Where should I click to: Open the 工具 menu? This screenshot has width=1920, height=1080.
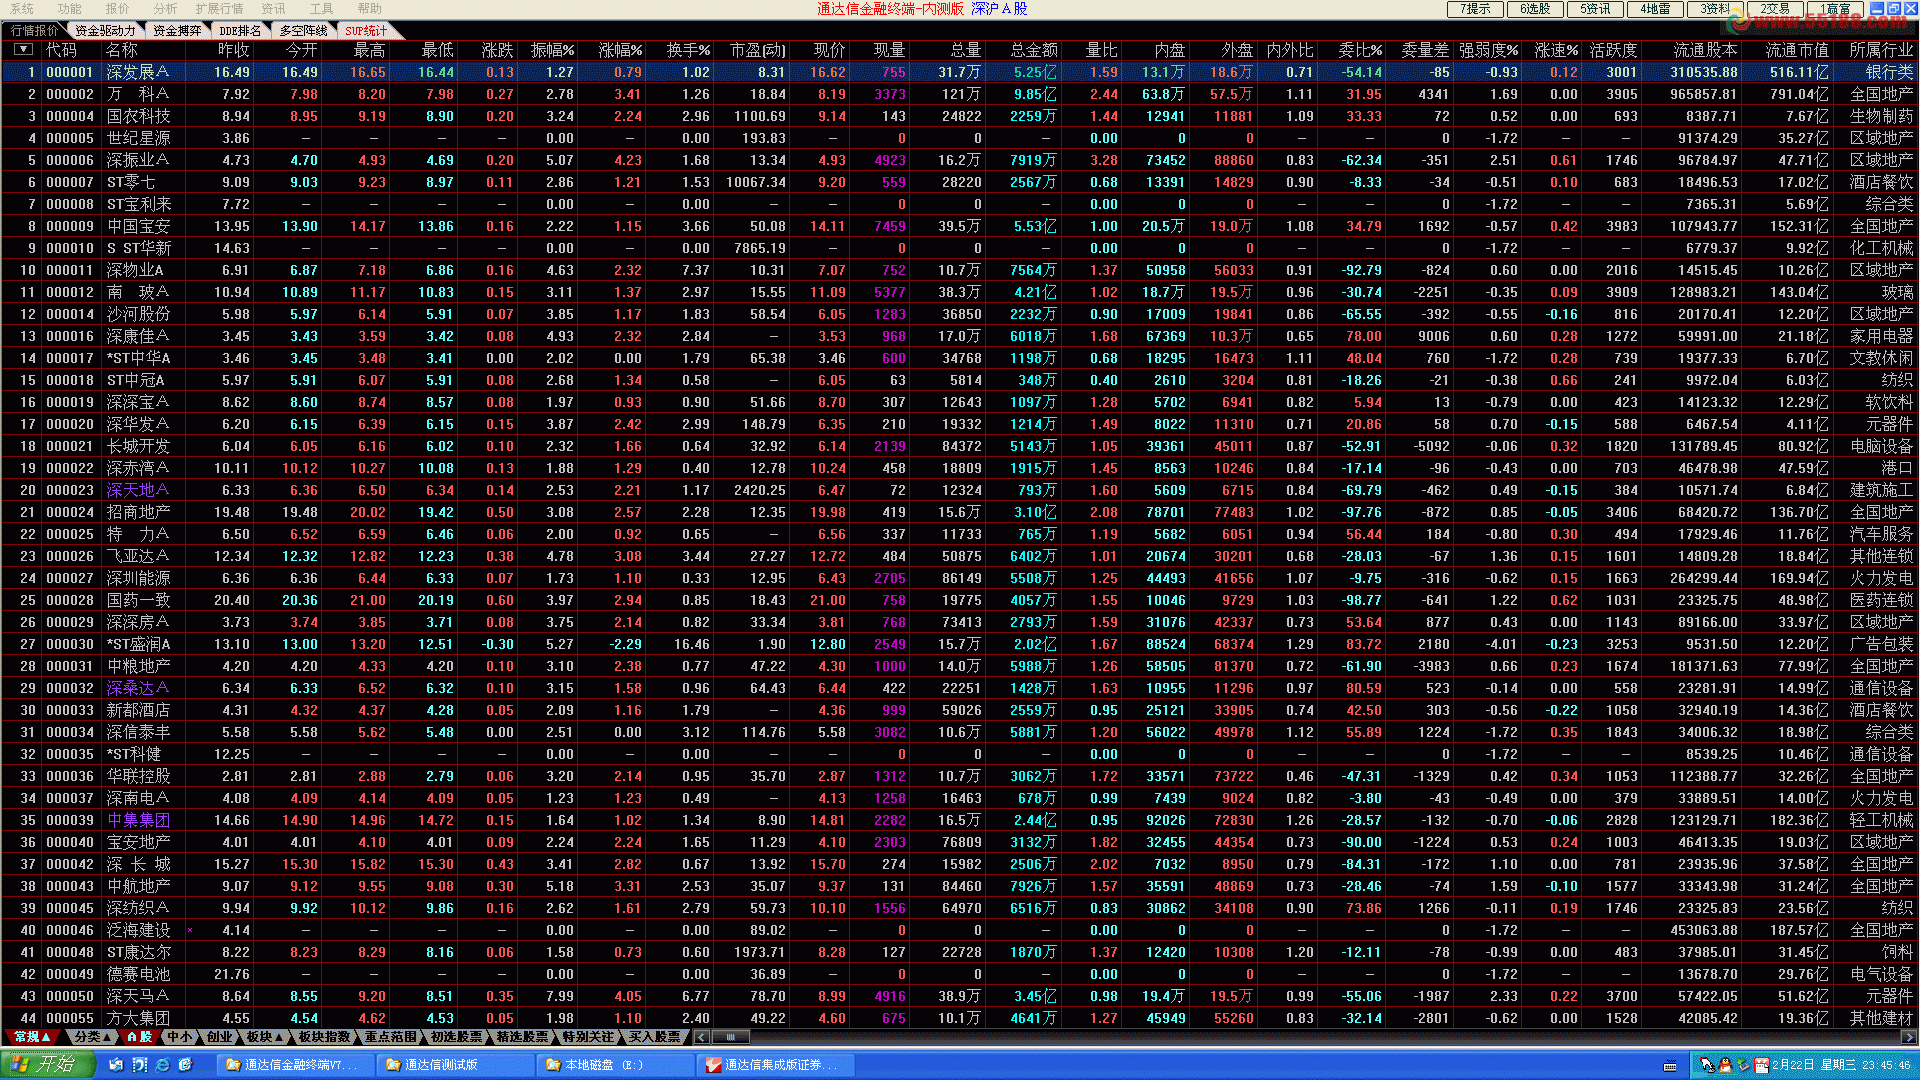(x=321, y=8)
